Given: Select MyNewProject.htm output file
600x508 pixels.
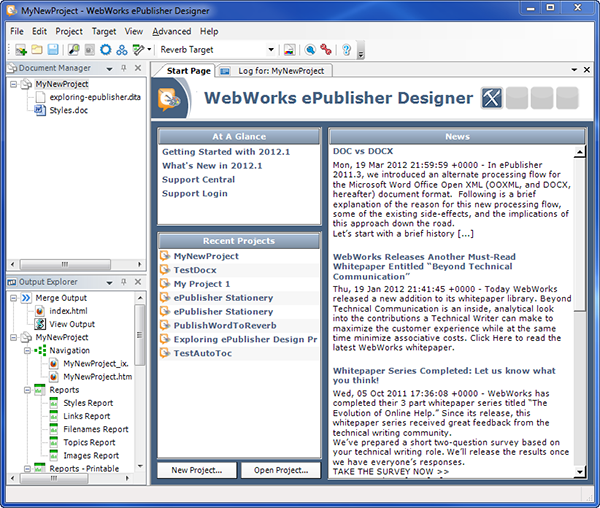Looking at the screenshot, I should point(98,377).
